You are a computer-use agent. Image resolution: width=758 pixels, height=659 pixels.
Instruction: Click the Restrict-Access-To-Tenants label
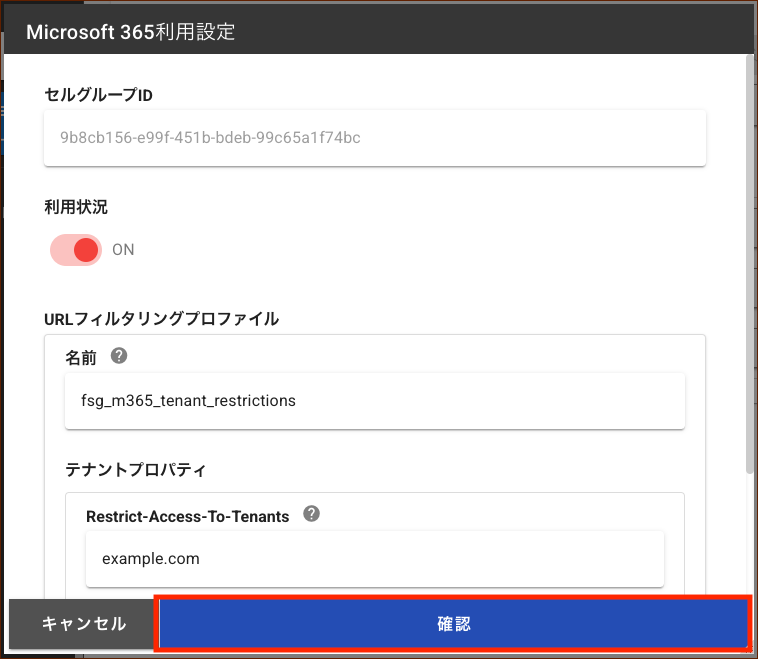click(188, 516)
